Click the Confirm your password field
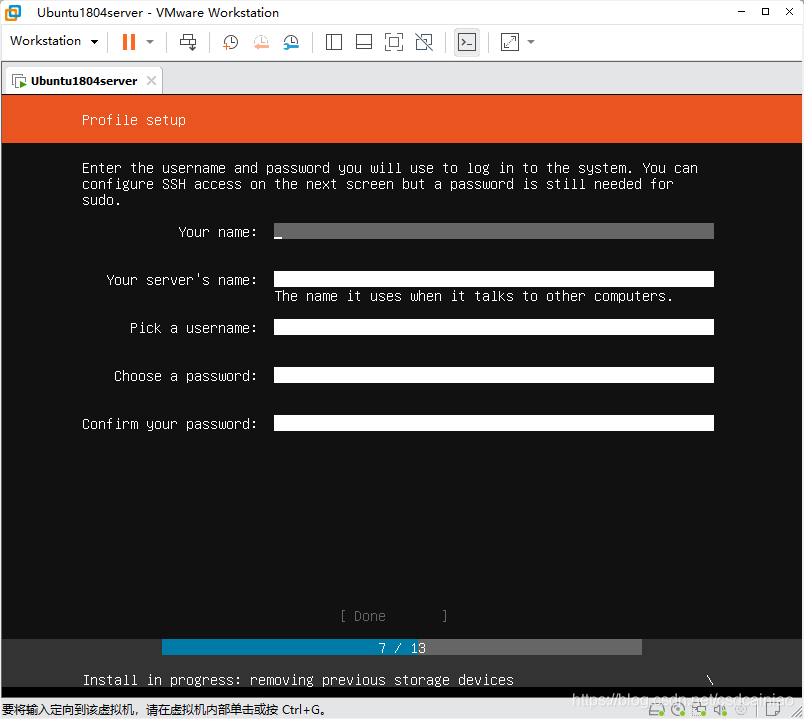The width and height of the screenshot is (804, 719). coord(493,423)
